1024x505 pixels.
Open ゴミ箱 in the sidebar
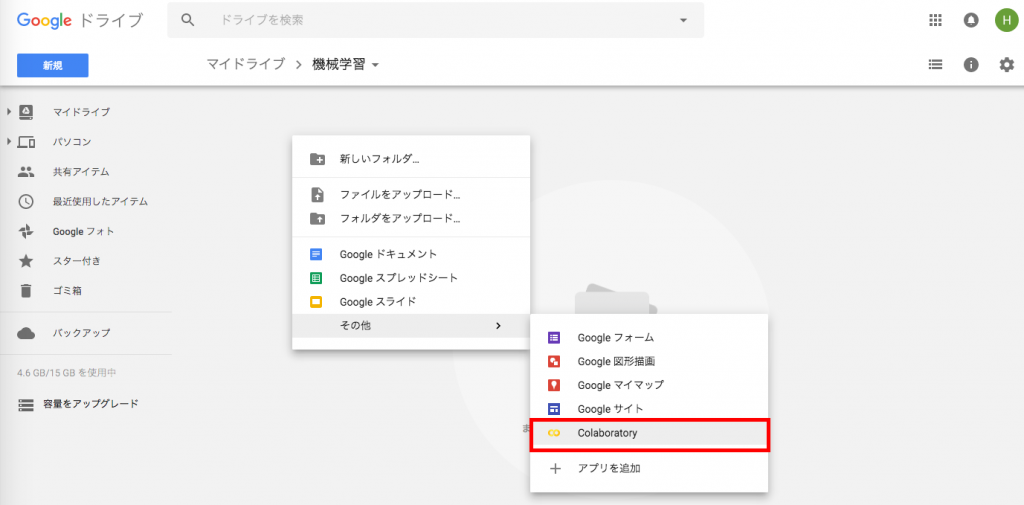click(67, 291)
